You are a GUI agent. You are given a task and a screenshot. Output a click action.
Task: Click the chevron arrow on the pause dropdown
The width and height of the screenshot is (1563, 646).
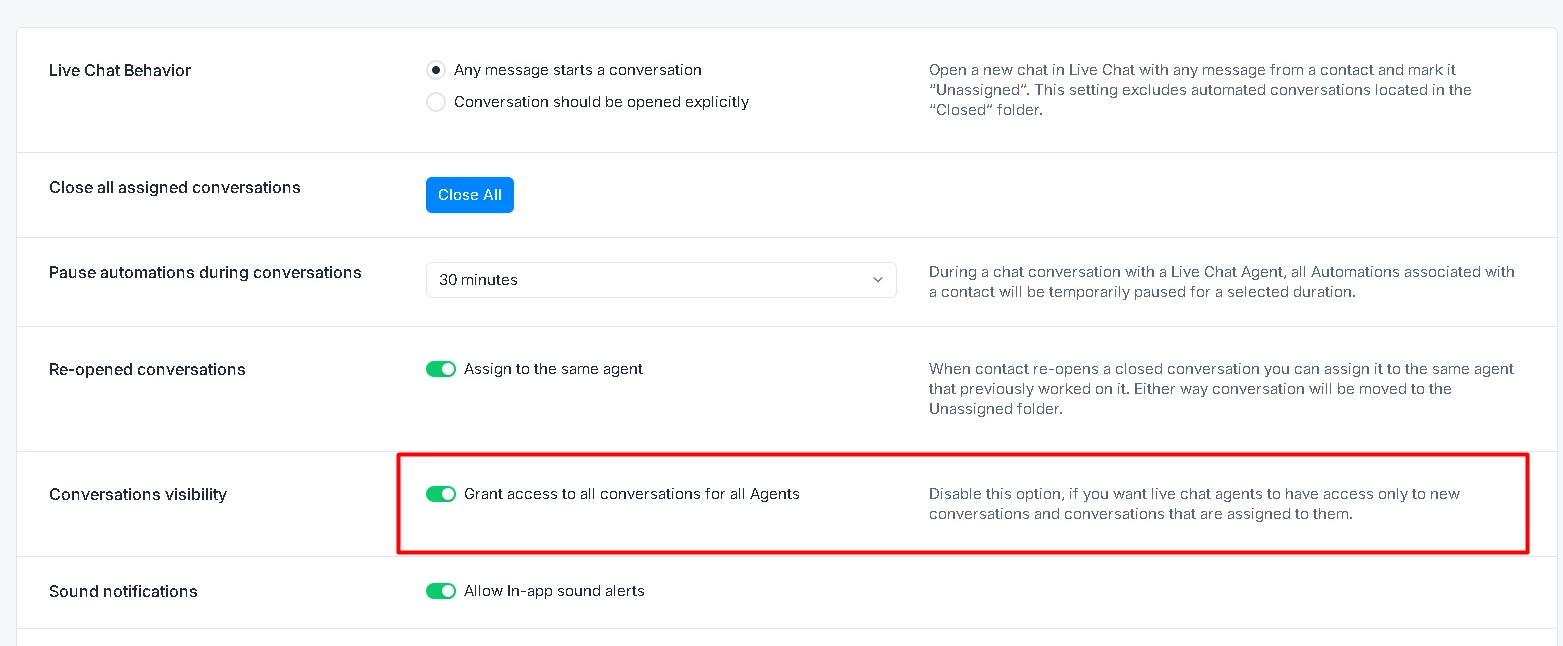878,280
